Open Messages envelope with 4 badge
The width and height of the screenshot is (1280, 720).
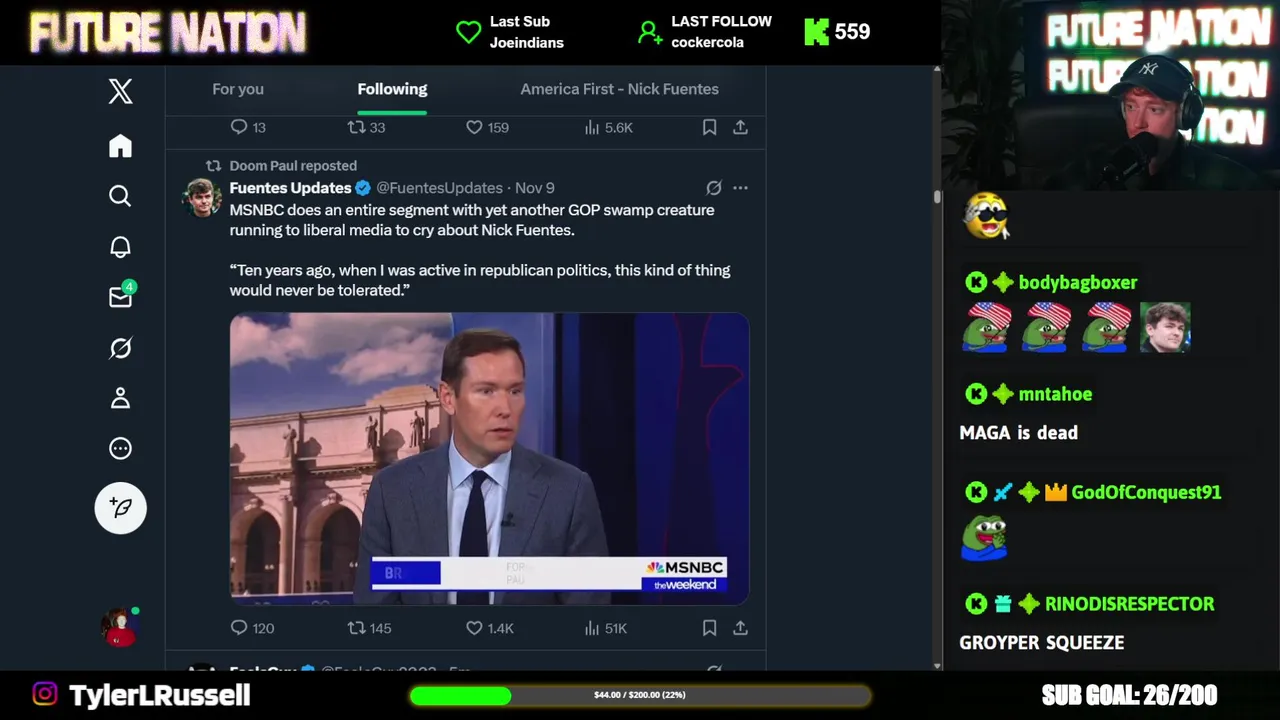tap(121, 296)
